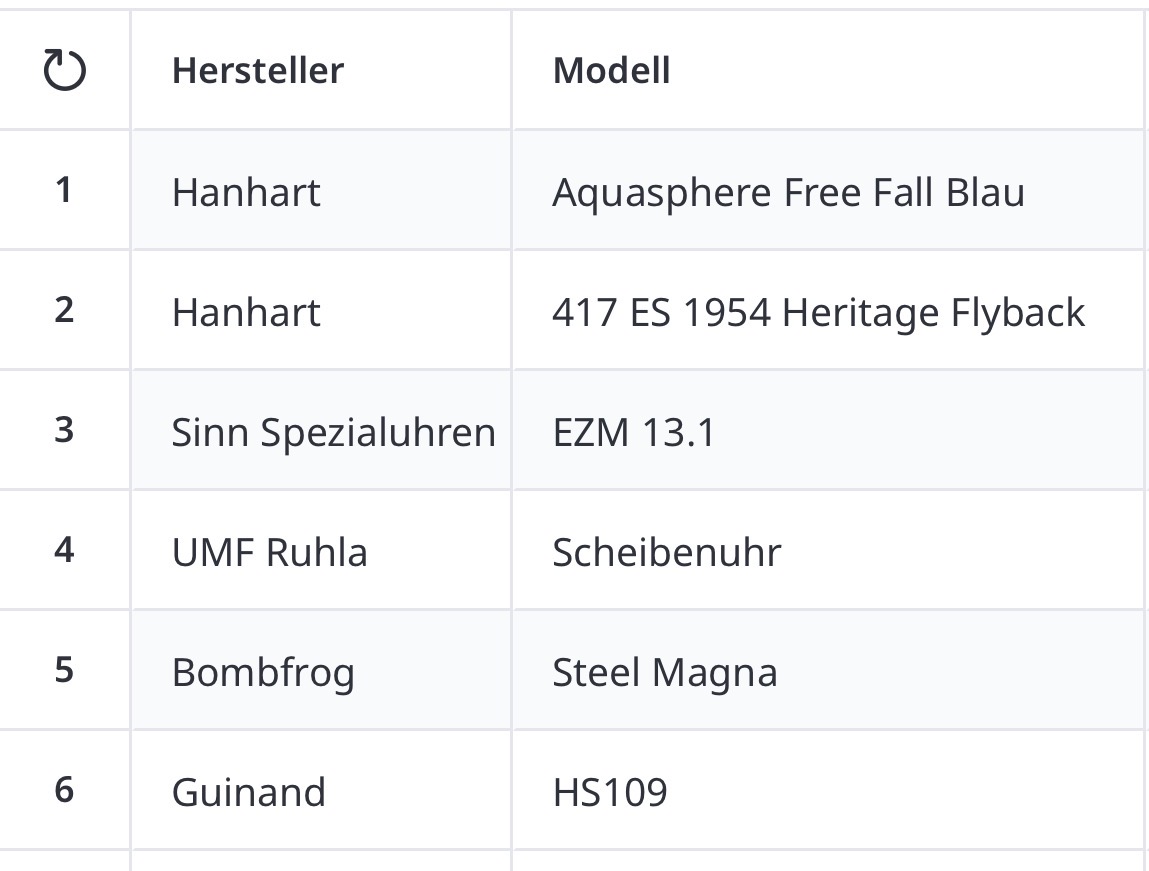This screenshot has height=871, width=1149.
Task: Click the reset sort refresh icon
Action: coord(65,71)
